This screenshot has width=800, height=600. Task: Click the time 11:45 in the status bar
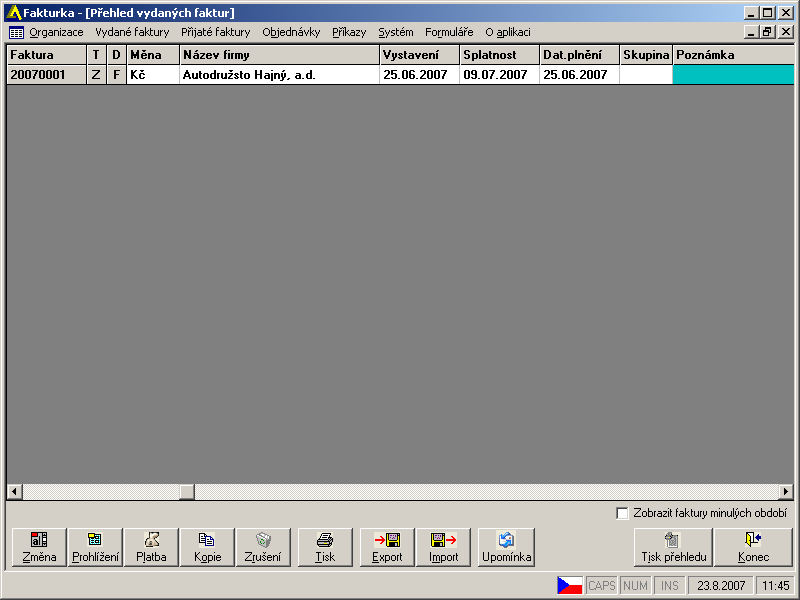(776, 585)
